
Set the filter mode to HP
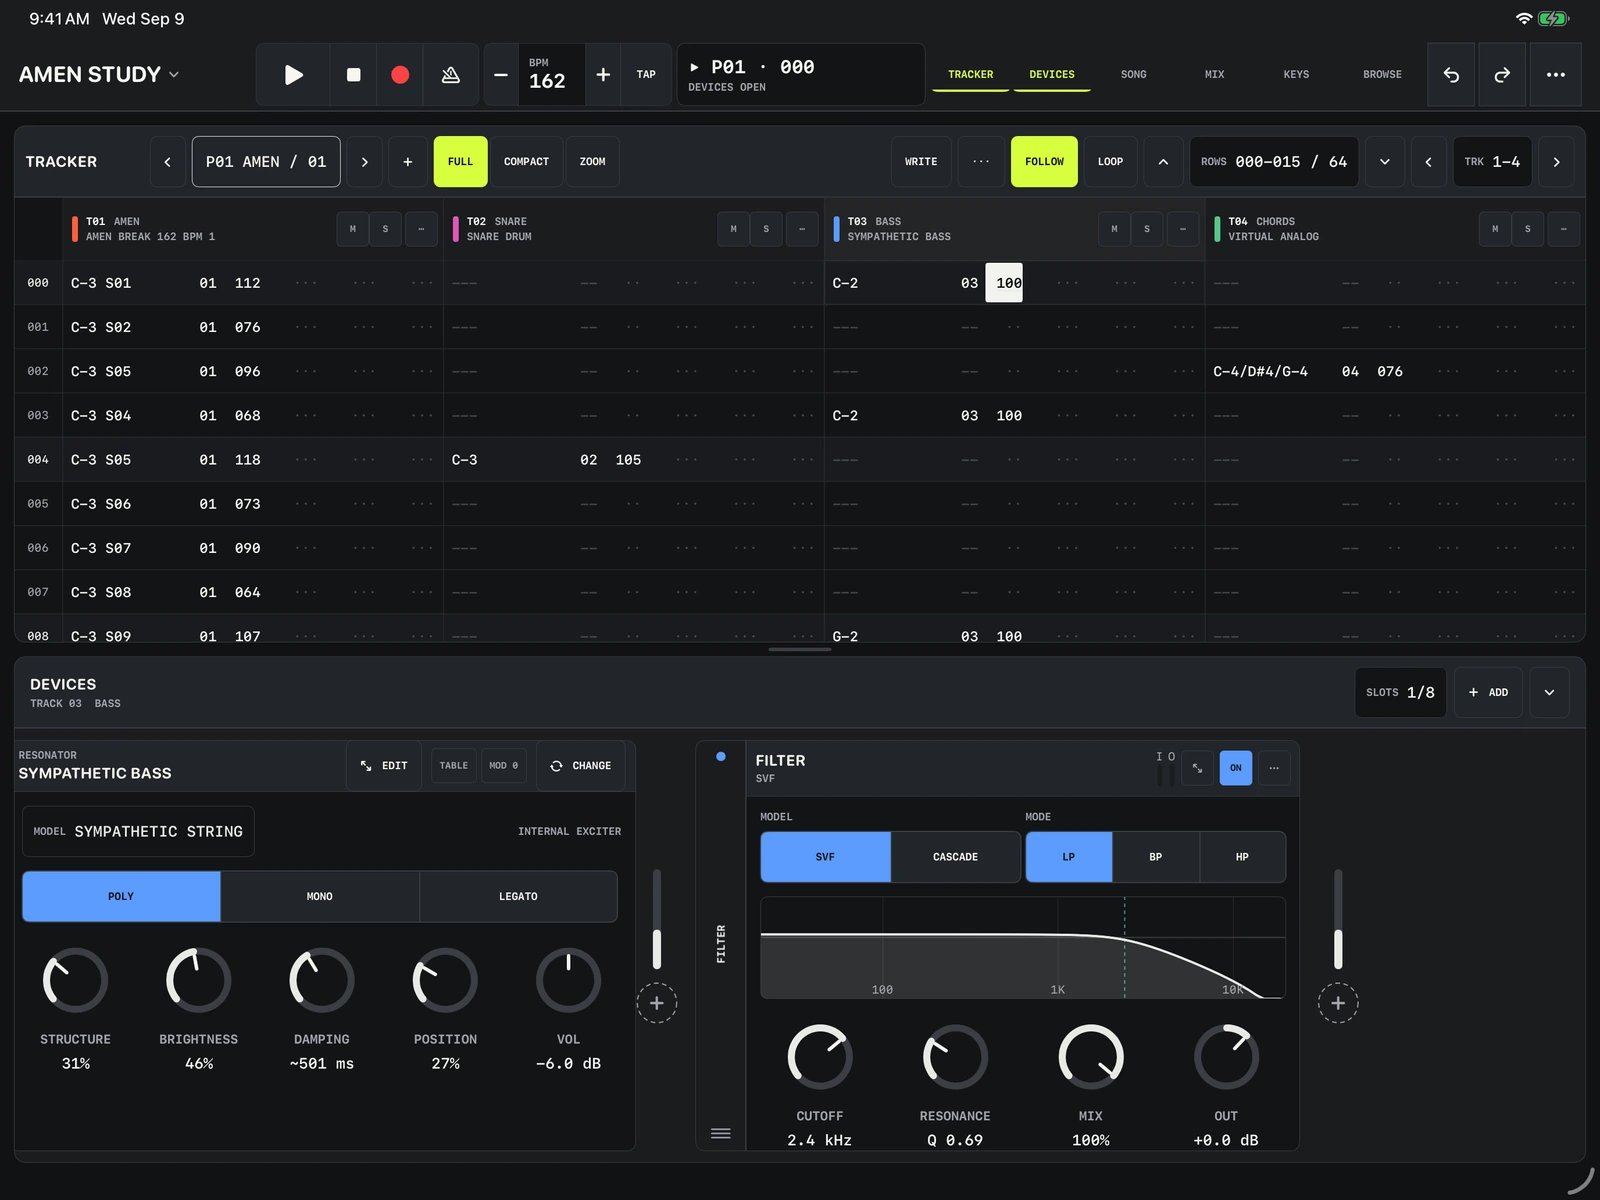[x=1242, y=857]
